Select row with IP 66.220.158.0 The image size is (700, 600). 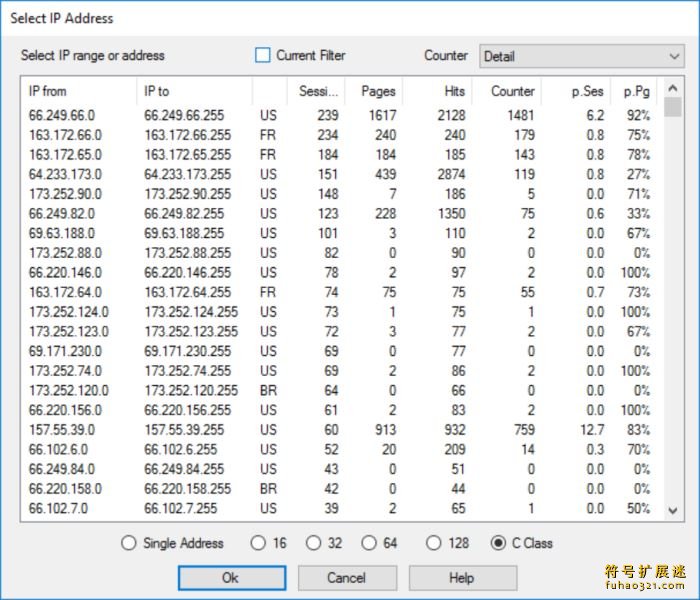click(x=340, y=488)
